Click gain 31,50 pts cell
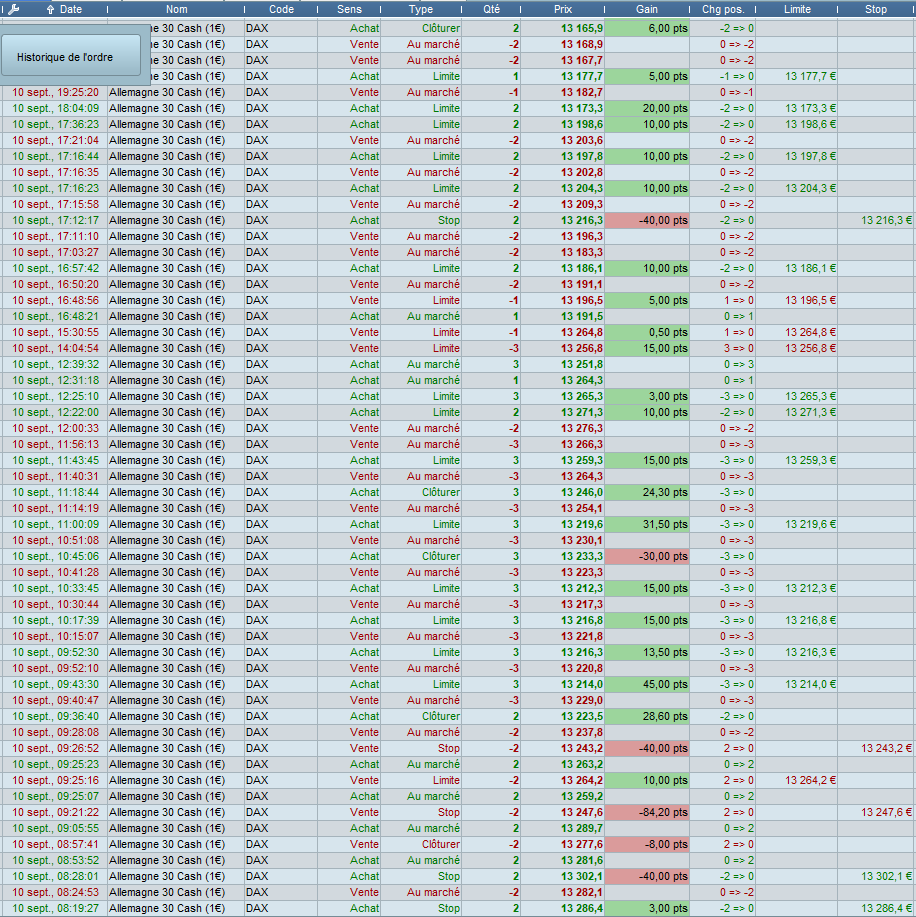The image size is (916, 917). click(x=647, y=524)
